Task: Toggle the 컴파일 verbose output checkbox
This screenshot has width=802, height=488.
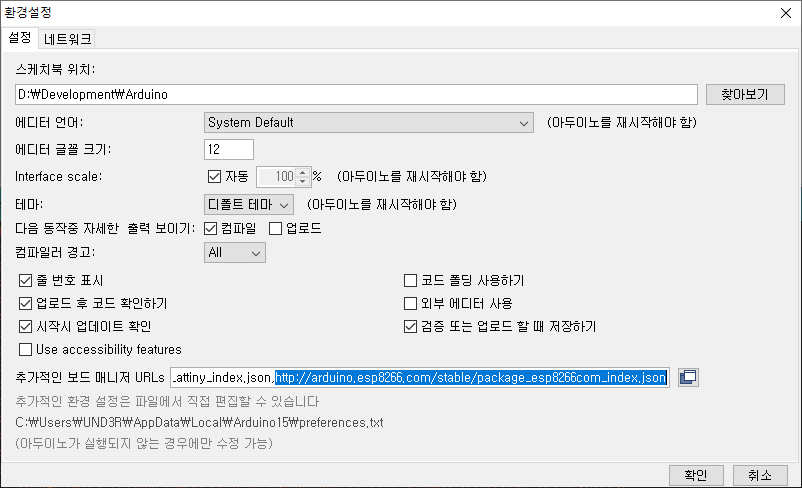Action: click(x=211, y=229)
